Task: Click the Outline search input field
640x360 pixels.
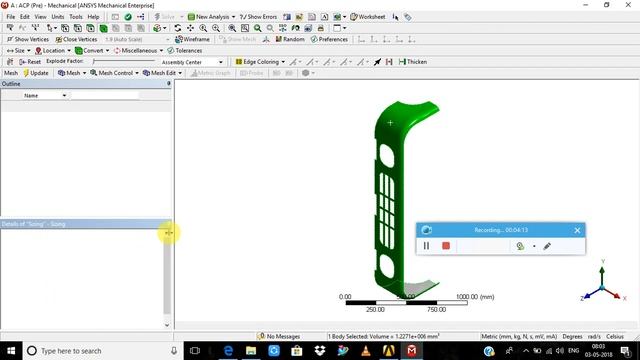Action: [105, 96]
